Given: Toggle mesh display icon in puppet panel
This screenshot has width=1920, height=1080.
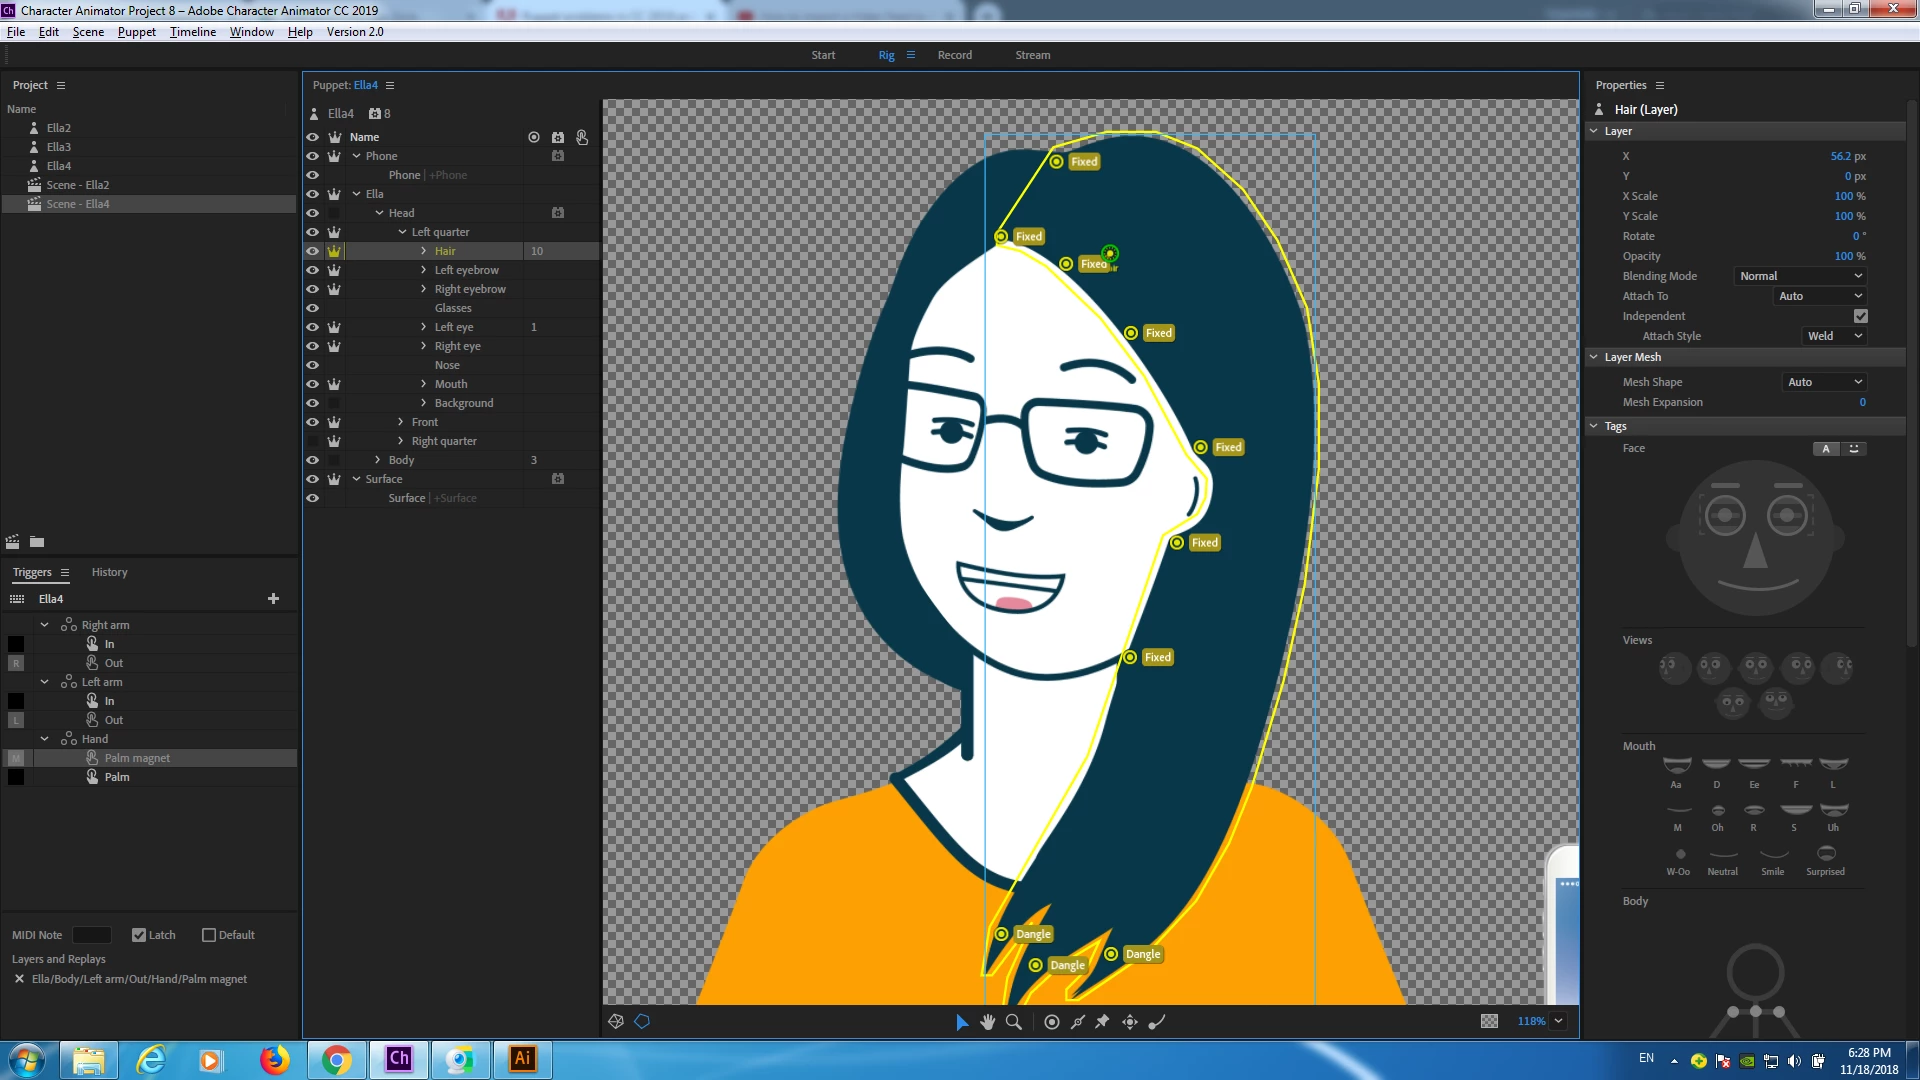Looking at the screenshot, I should click(616, 1022).
